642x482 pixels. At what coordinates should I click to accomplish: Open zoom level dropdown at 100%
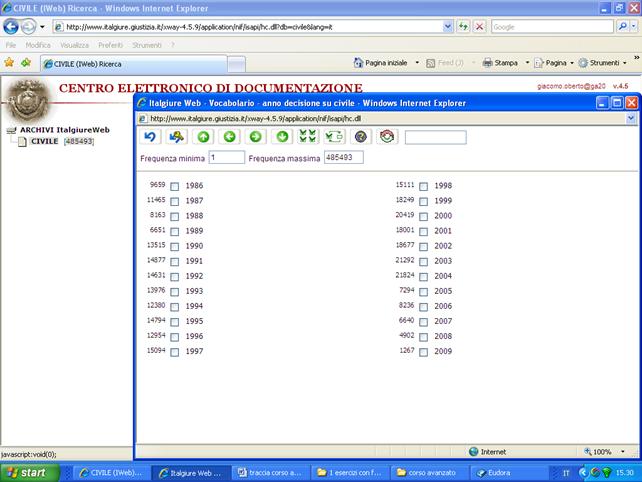pos(623,452)
